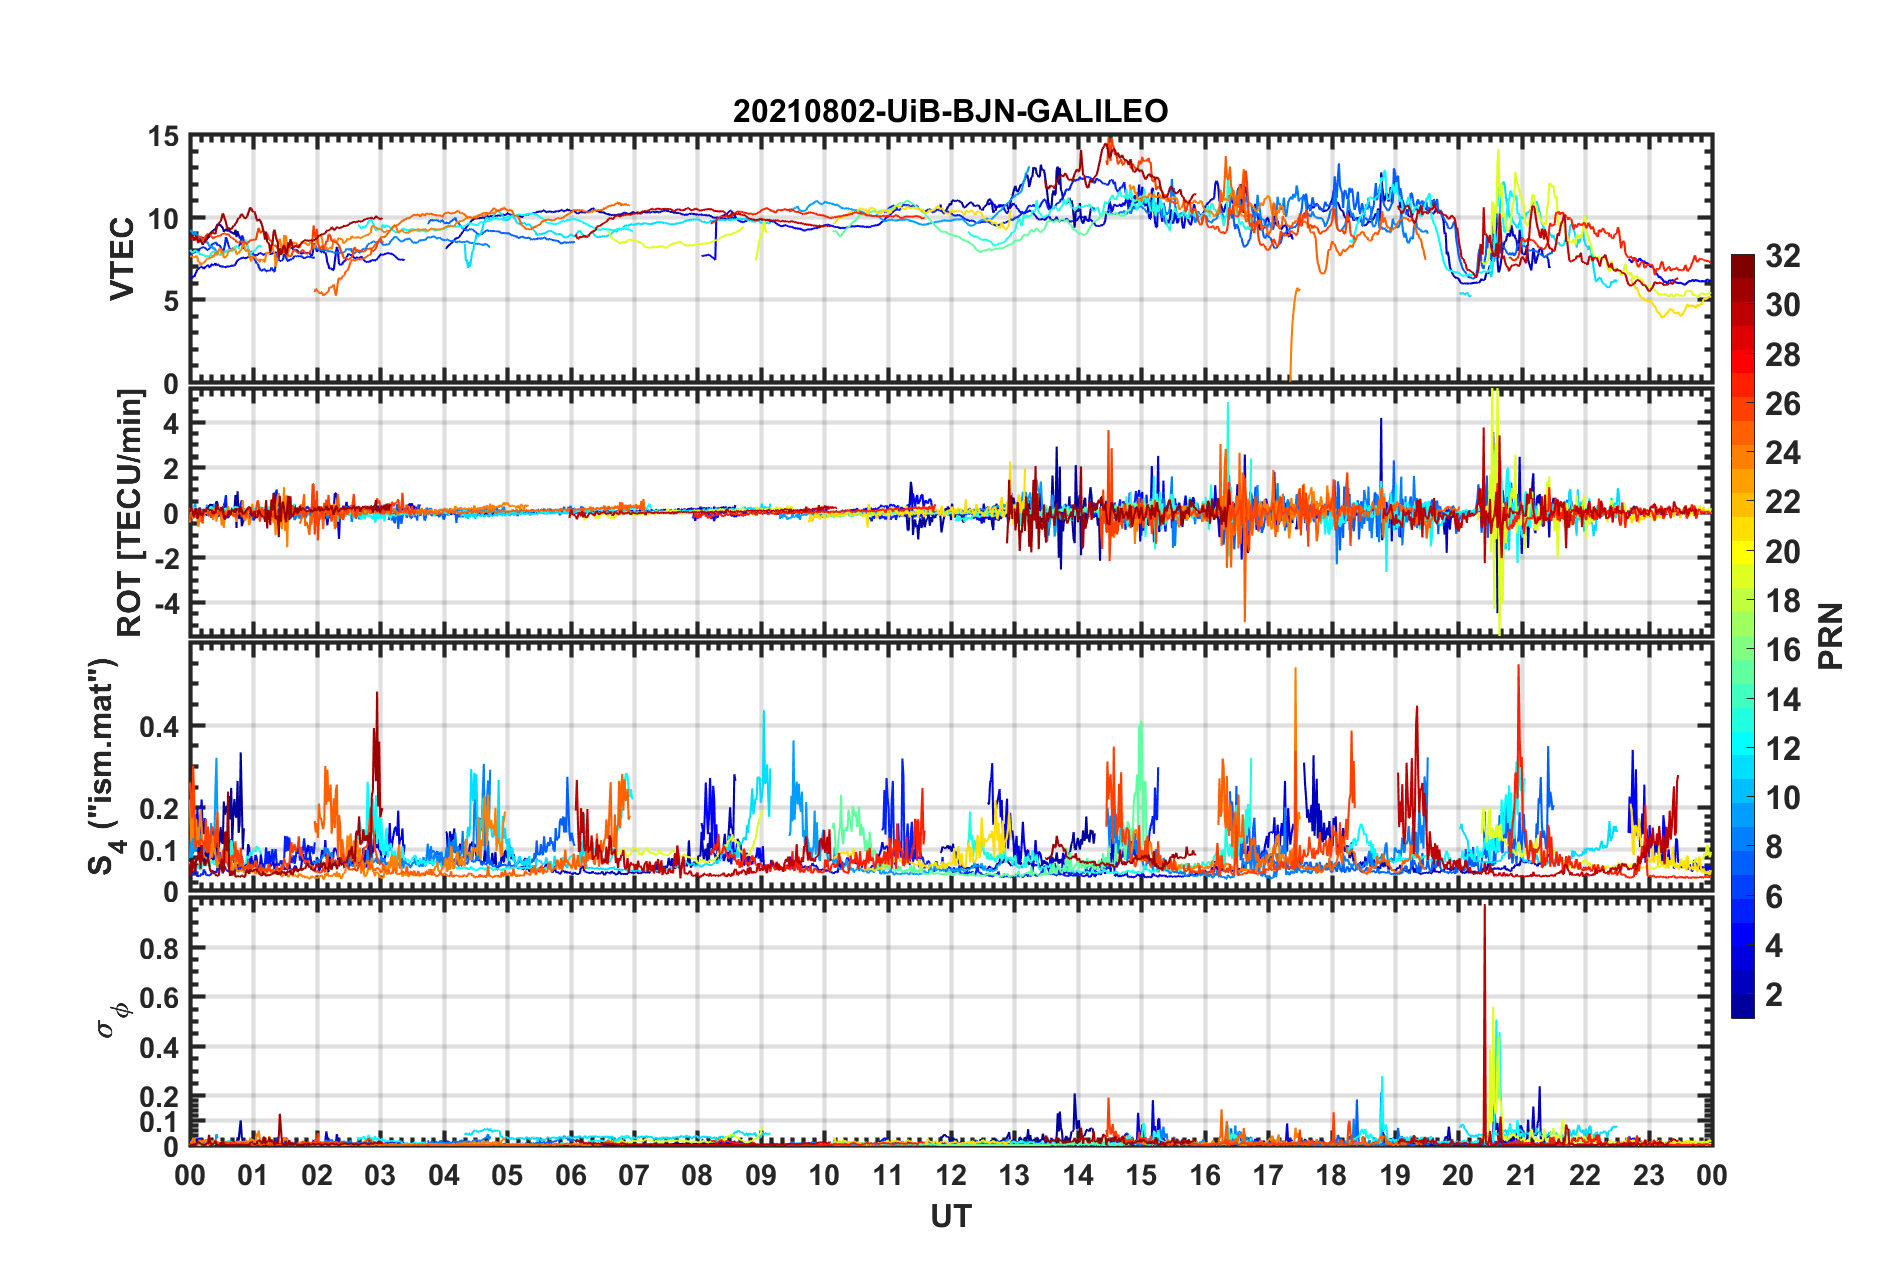Viewport: 1902px width, 1272px height.
Task: Click the x-axis tick label 01
Action: pos(253,1175)
